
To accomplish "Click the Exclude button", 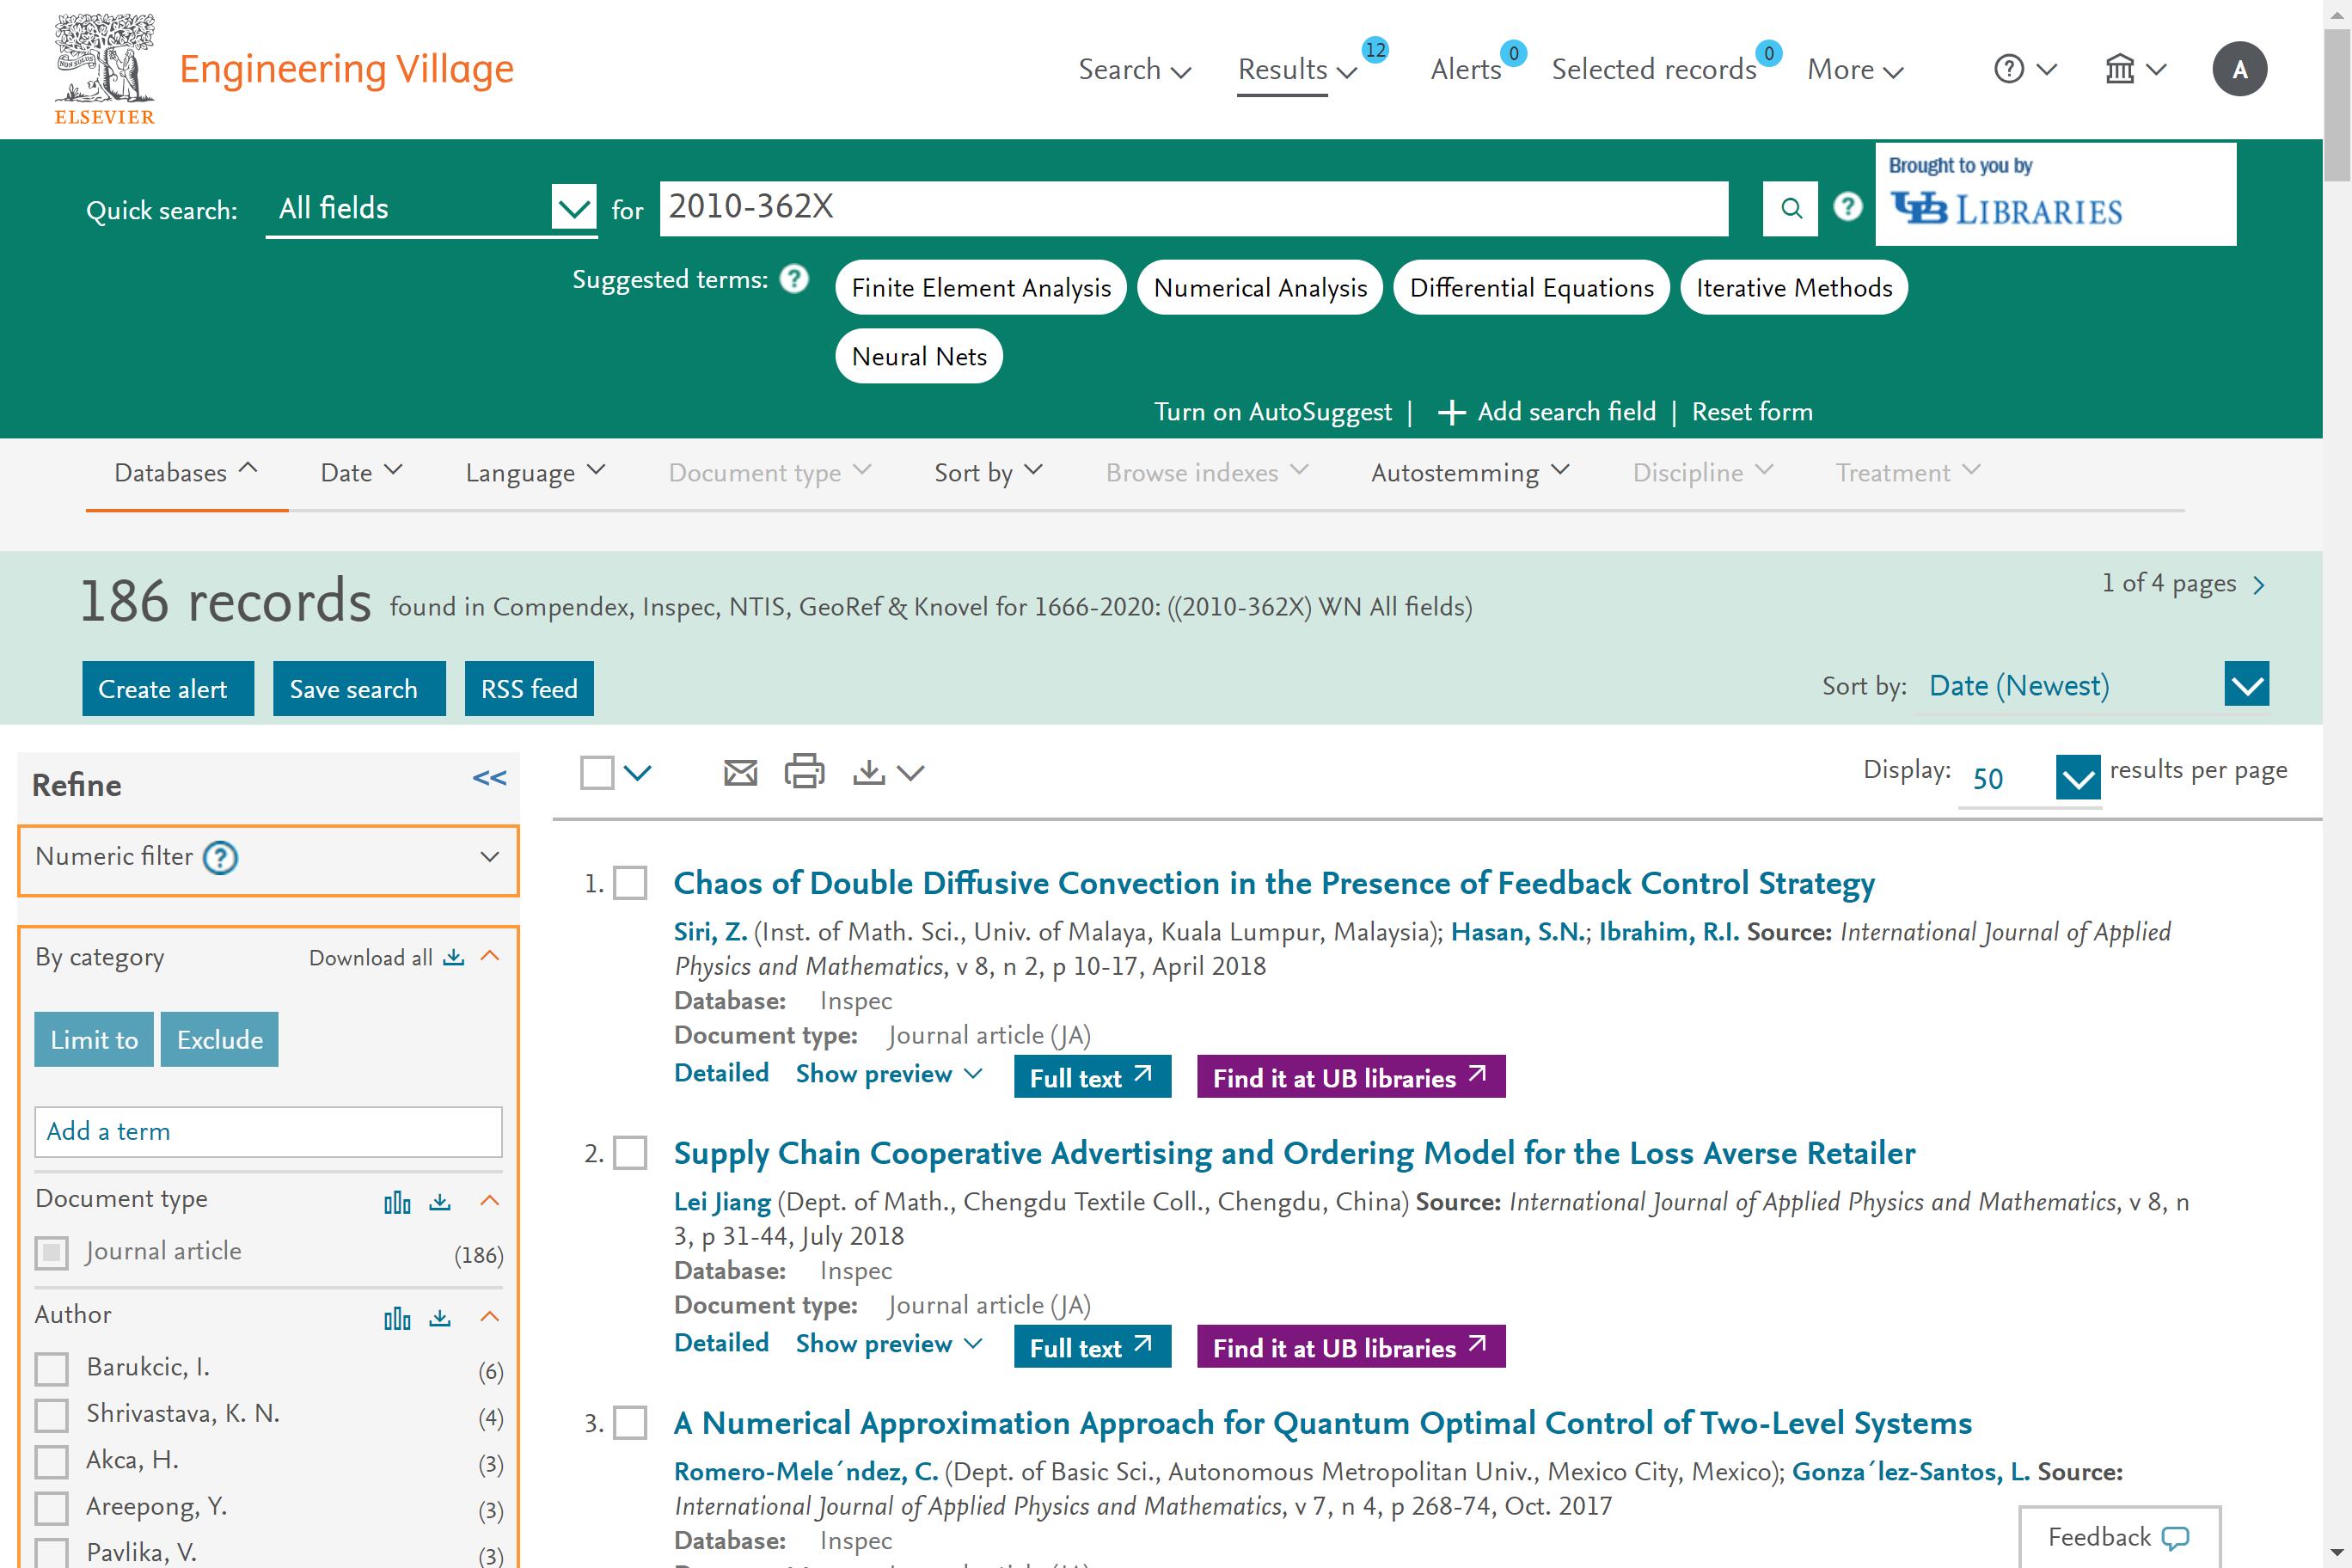I will [219, 1039].
